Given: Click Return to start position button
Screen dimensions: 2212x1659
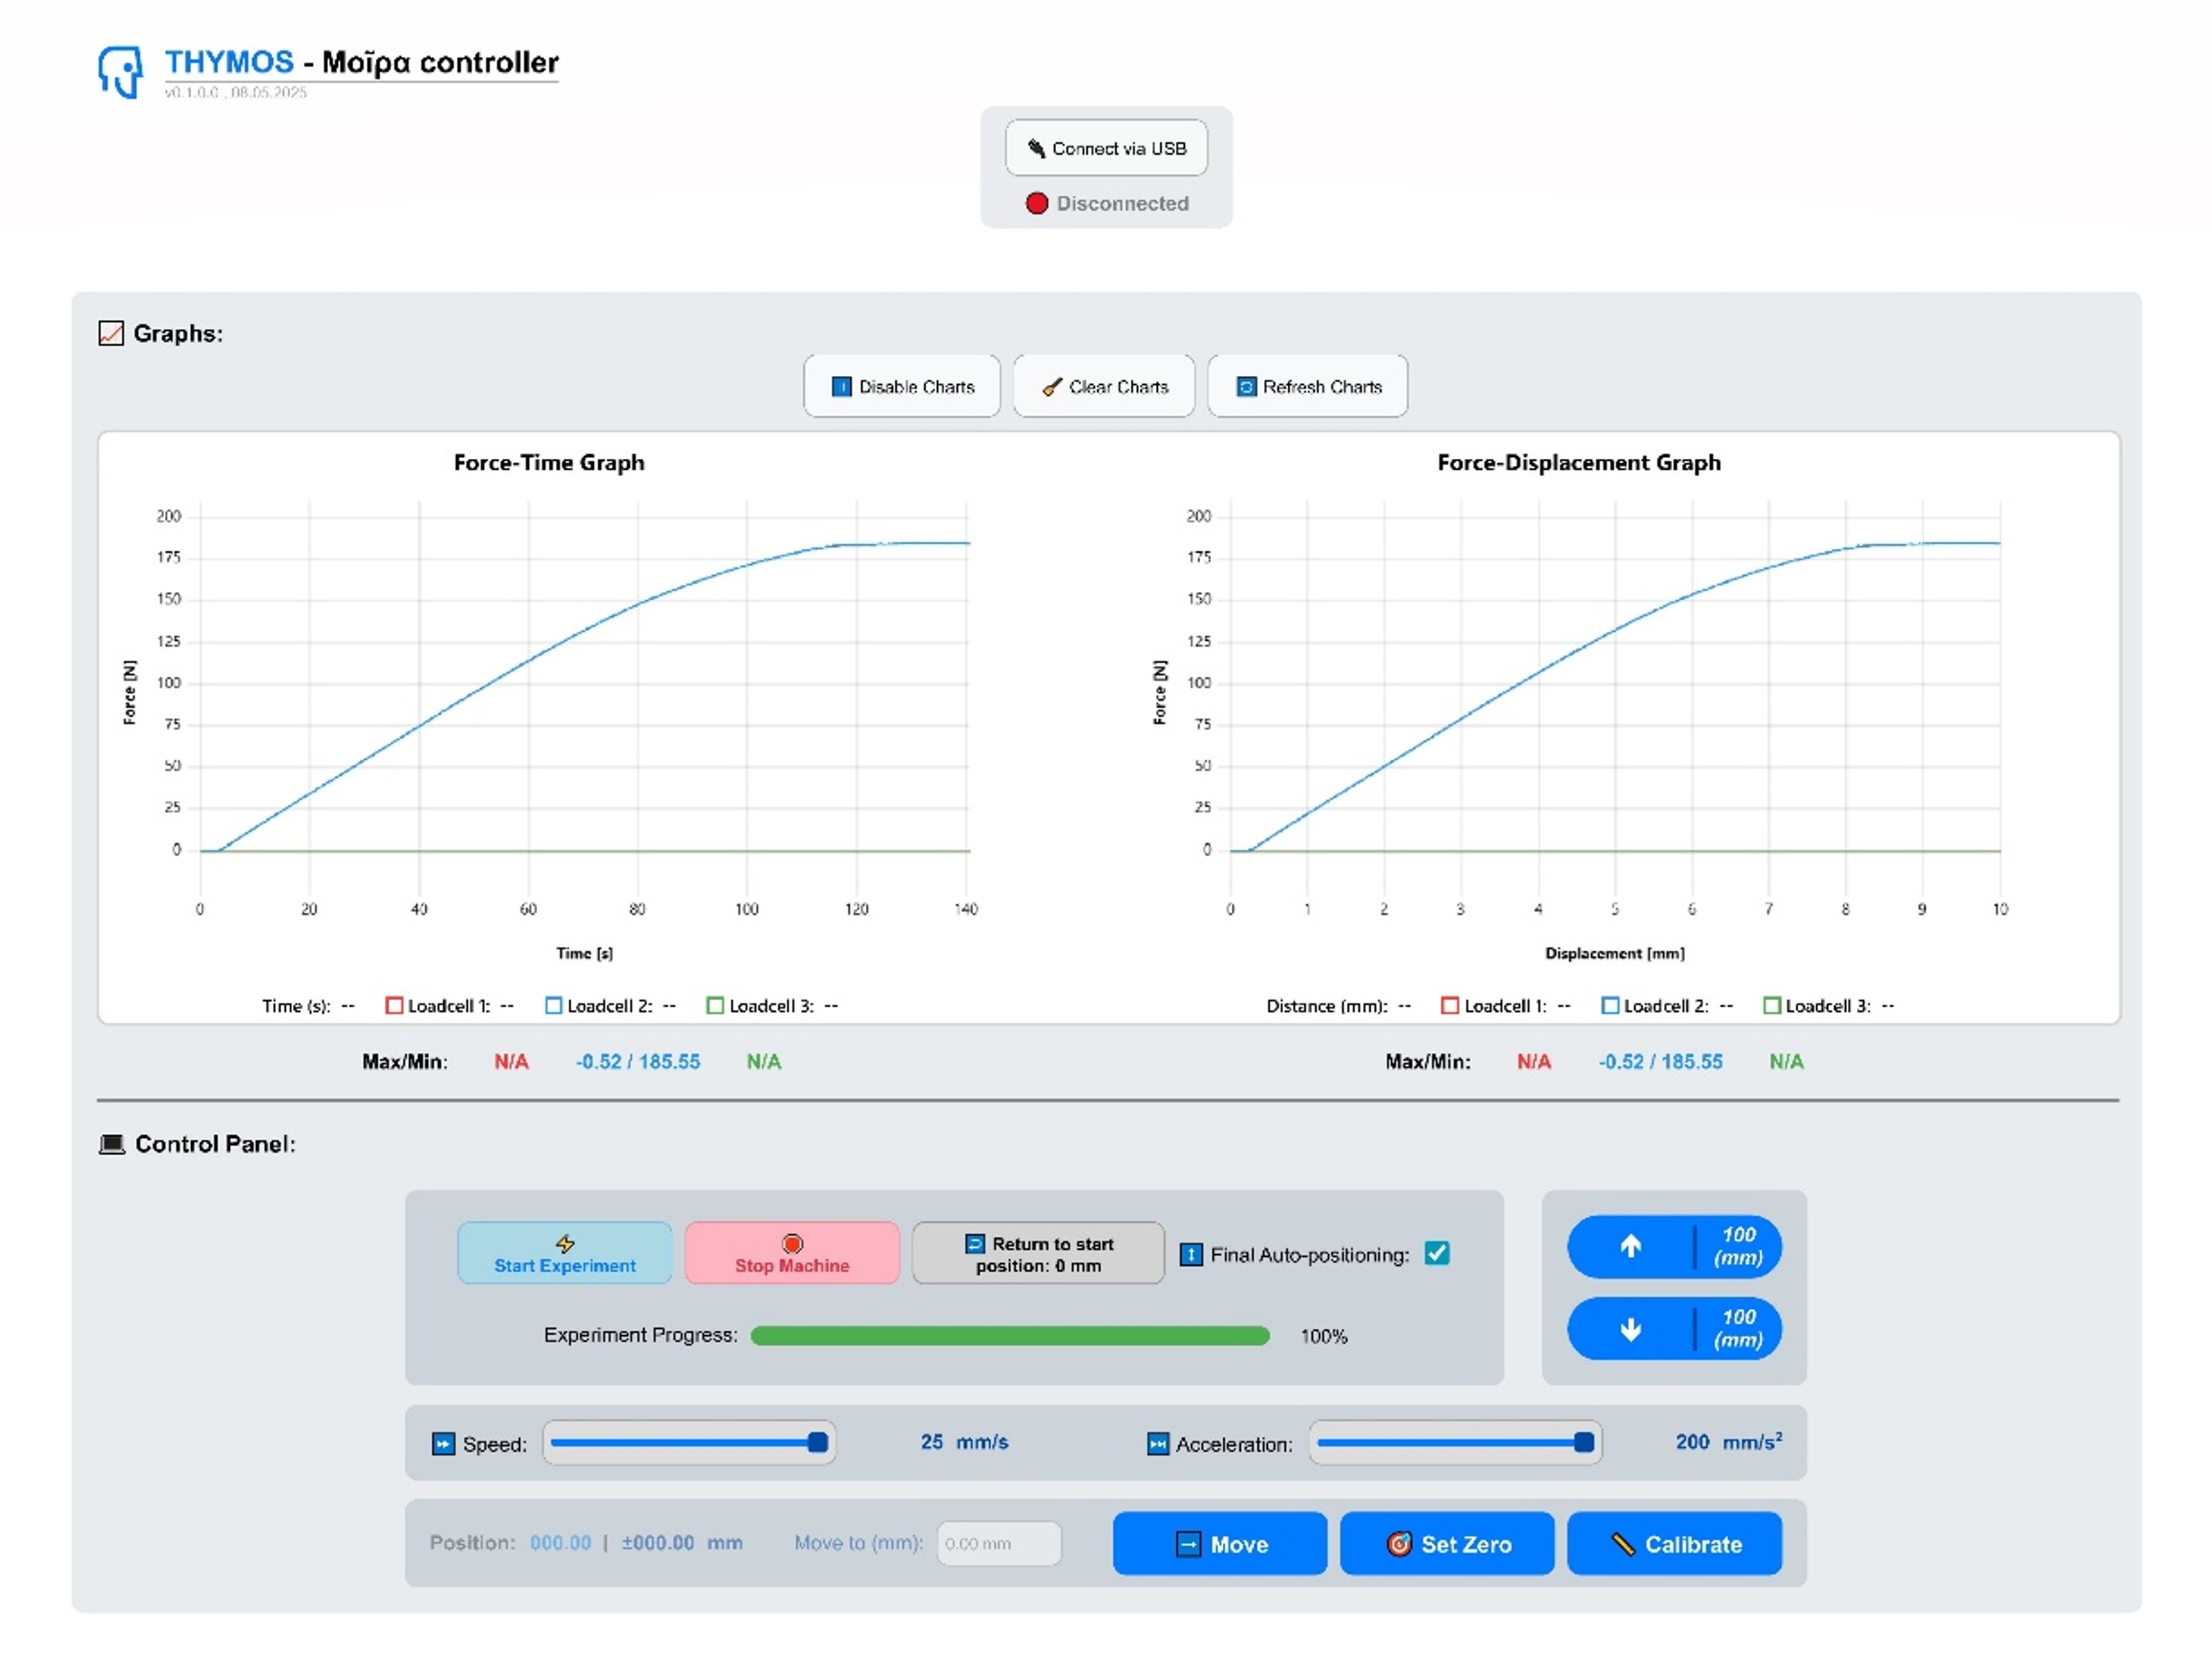Looking at the screenshot, I should point(1038,1253).
